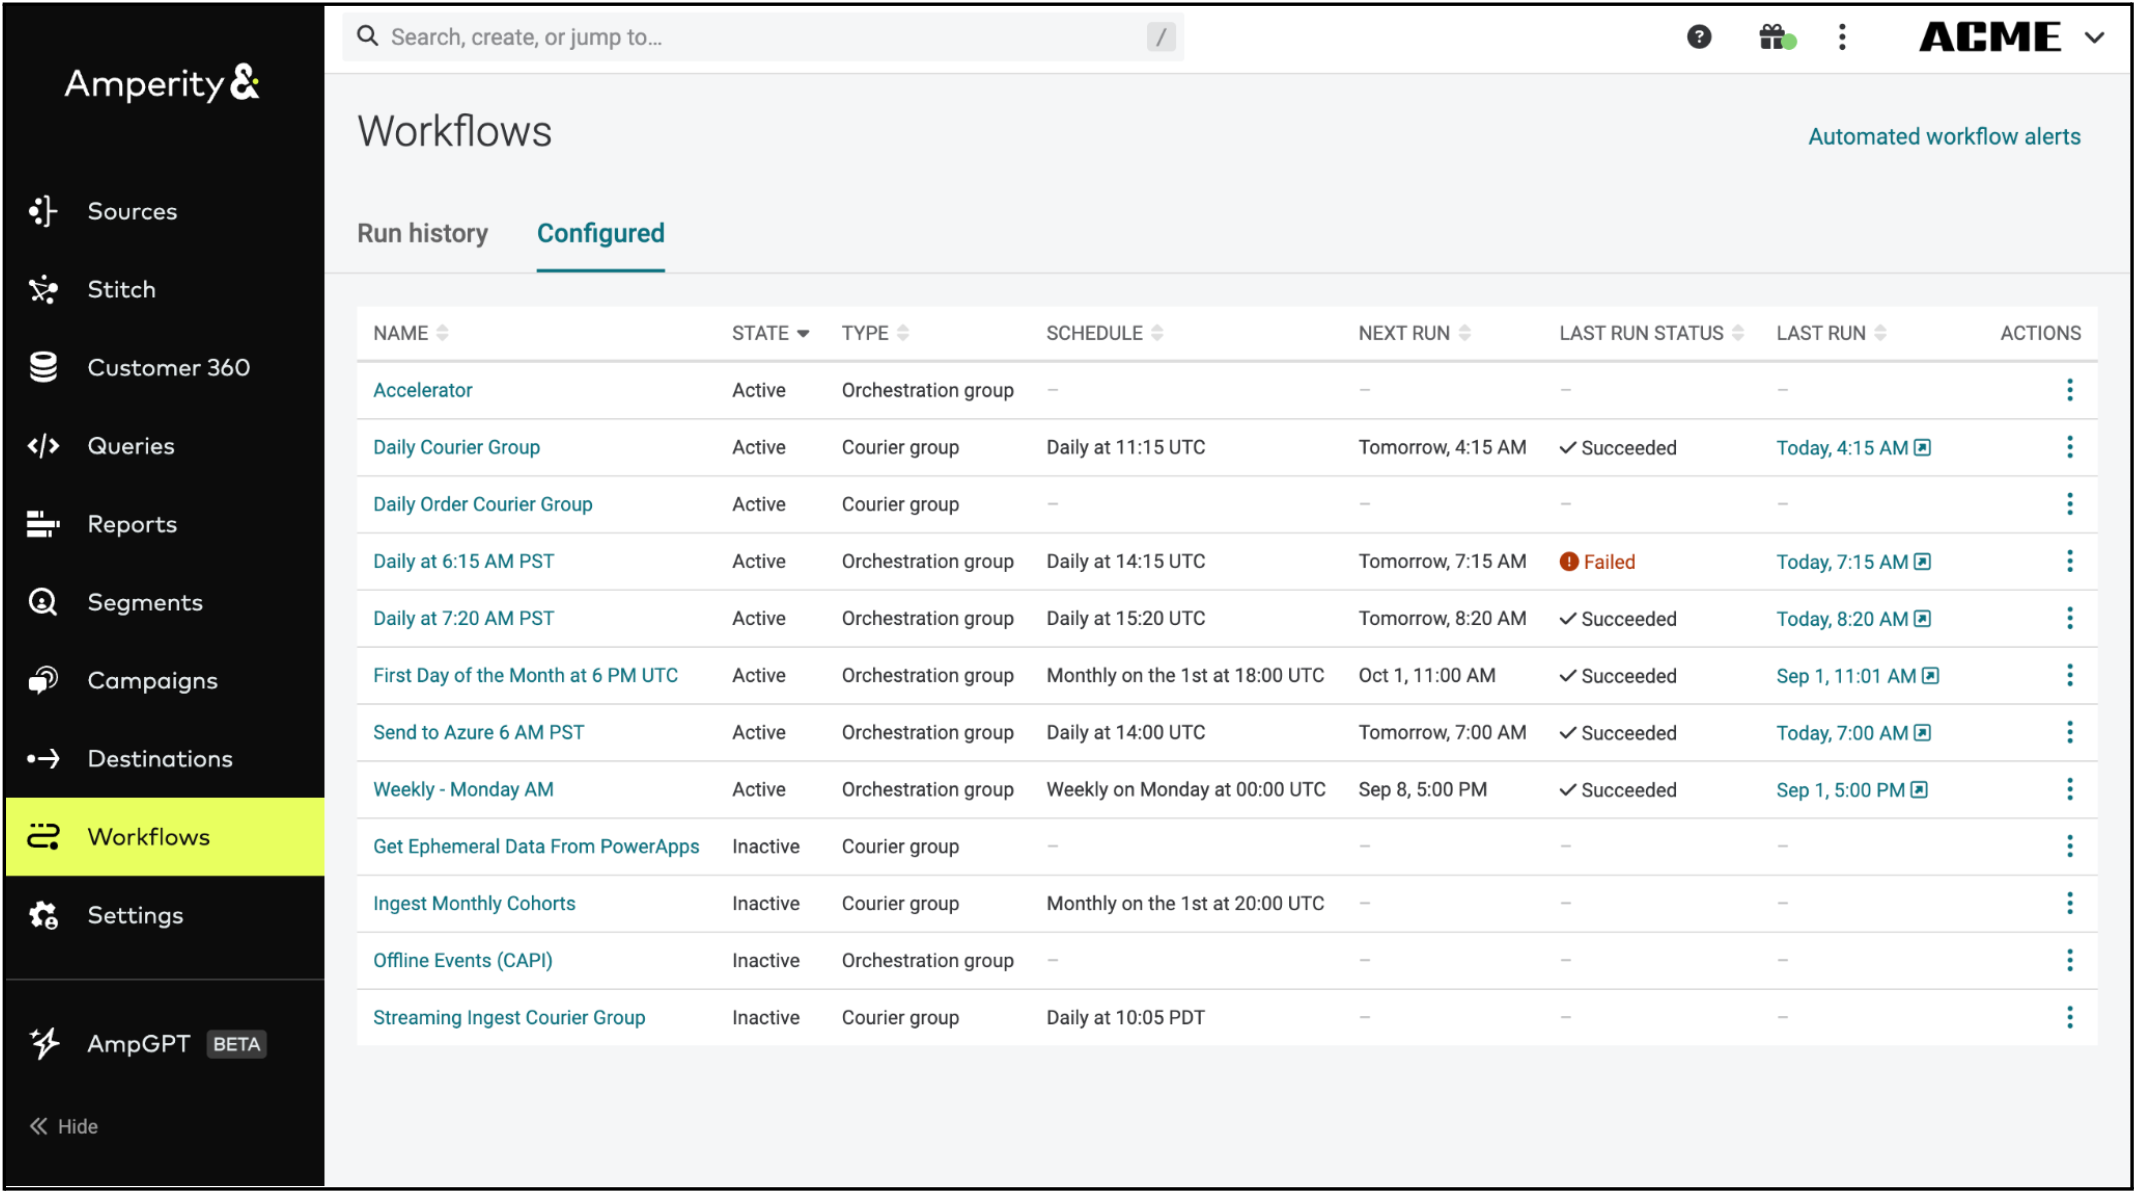Image resolution: width=2136 pixels, height=1194 pixels.
Task: Expand the ACME tenant dropdown
Action: click(2094, 38)
